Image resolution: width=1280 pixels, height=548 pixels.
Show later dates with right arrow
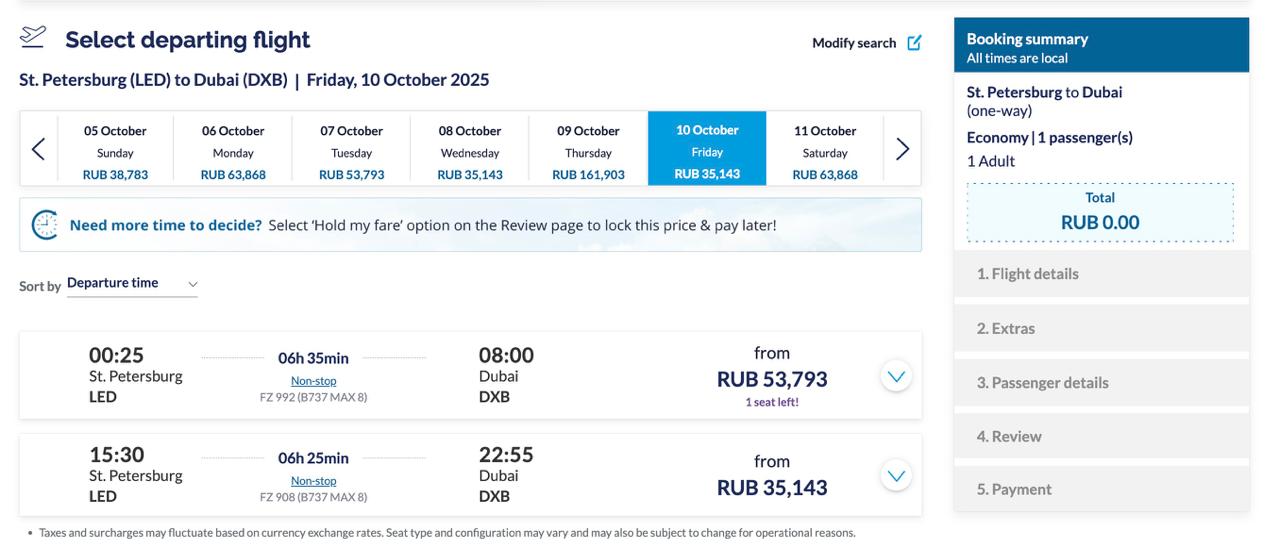pyautogui.click(x=902, y=149)
